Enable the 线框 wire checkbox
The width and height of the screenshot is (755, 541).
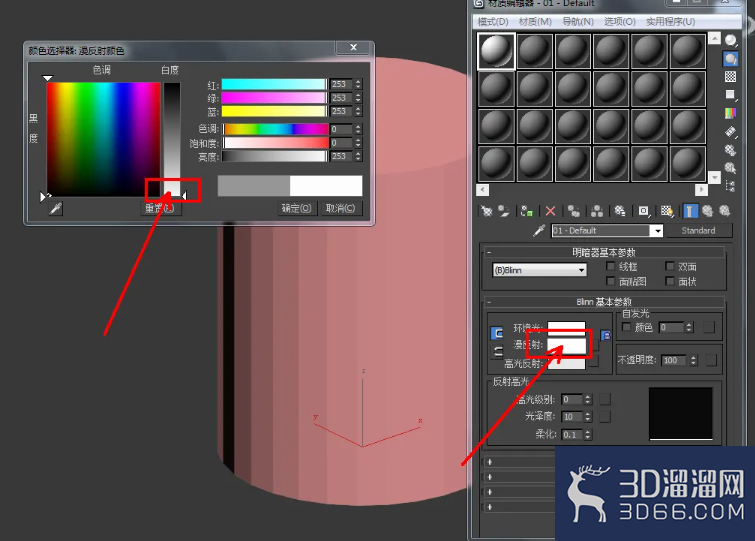coord(611,266)
